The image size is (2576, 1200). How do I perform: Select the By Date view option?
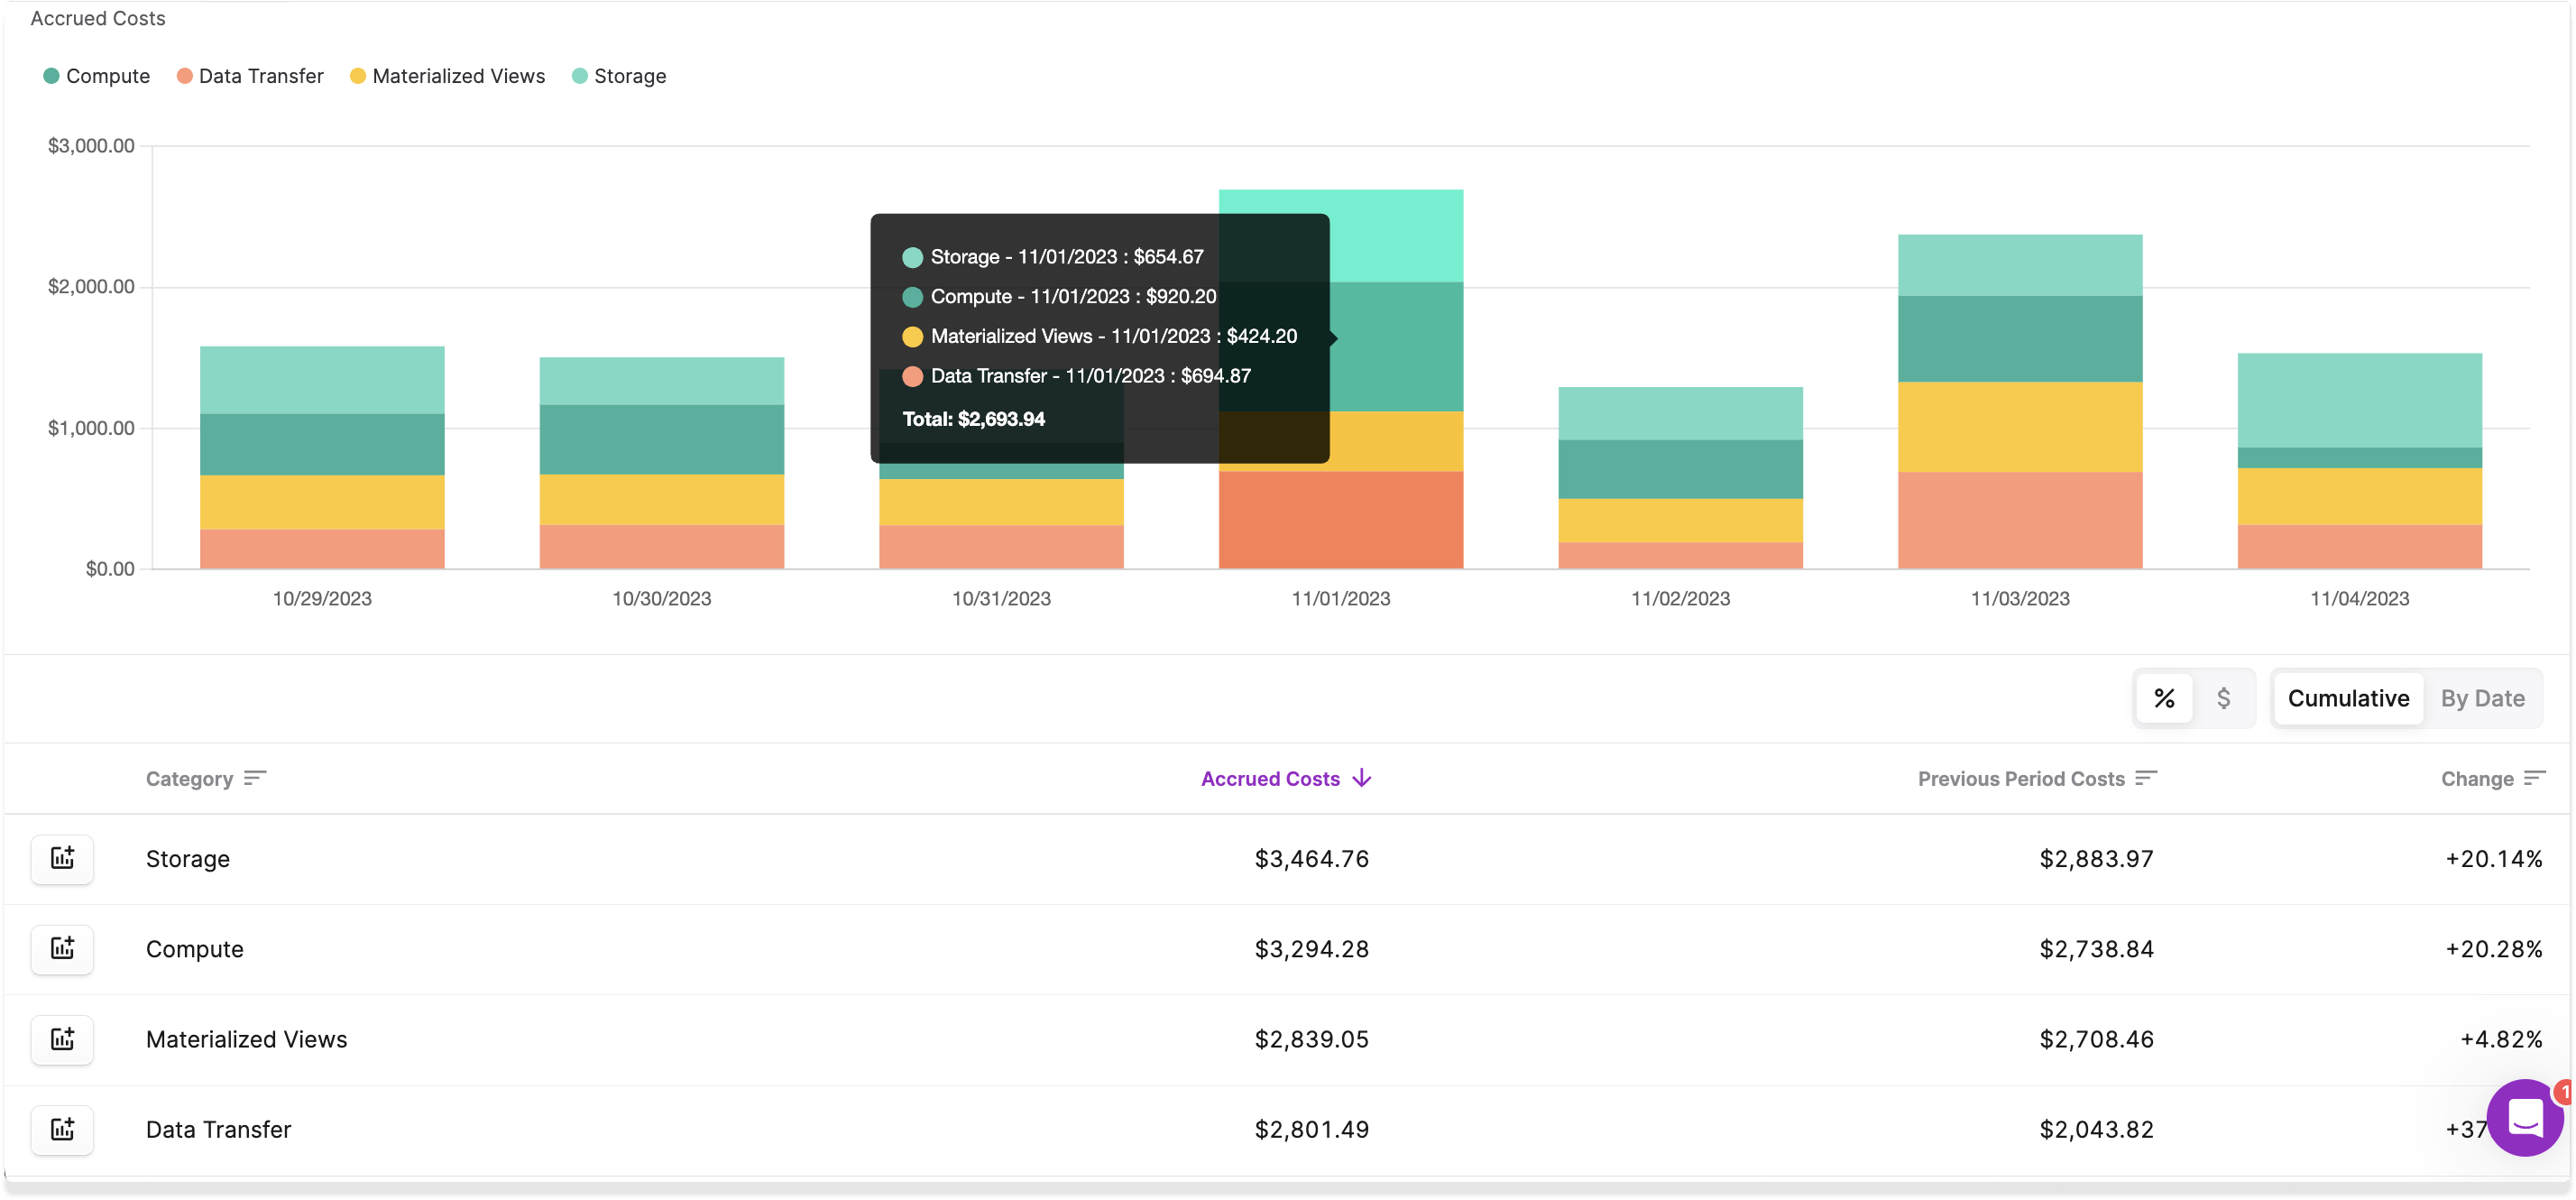[2482, 698]
